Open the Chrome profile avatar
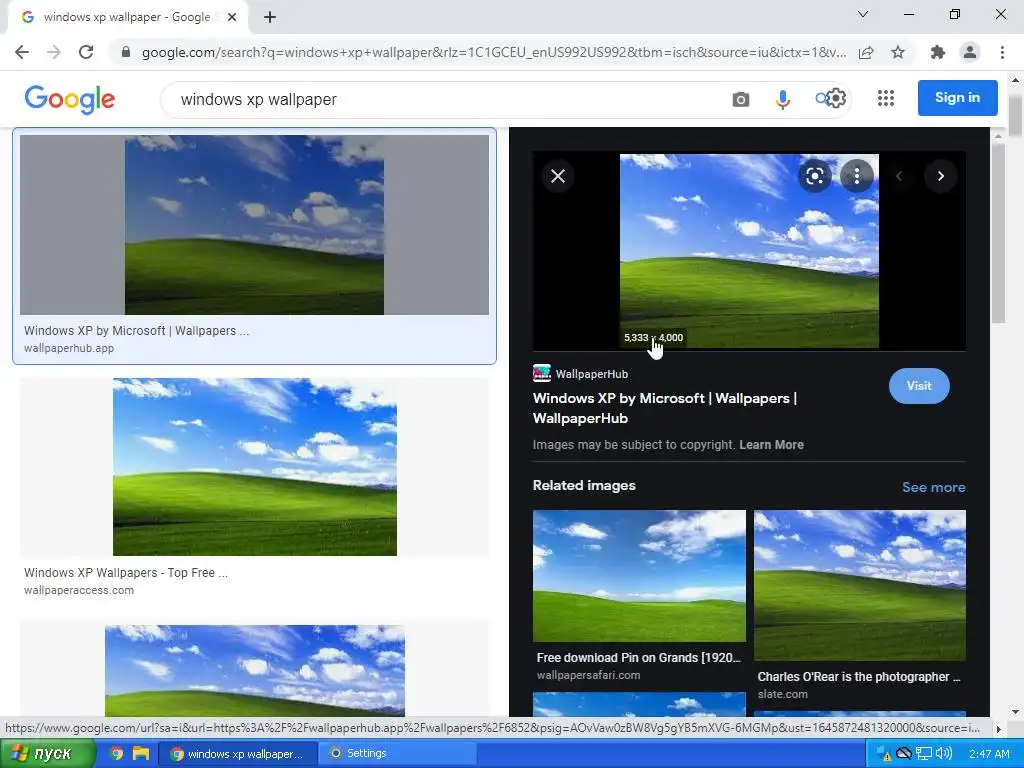The height and width of the screenshot is (768, 1024). (970, 52)
